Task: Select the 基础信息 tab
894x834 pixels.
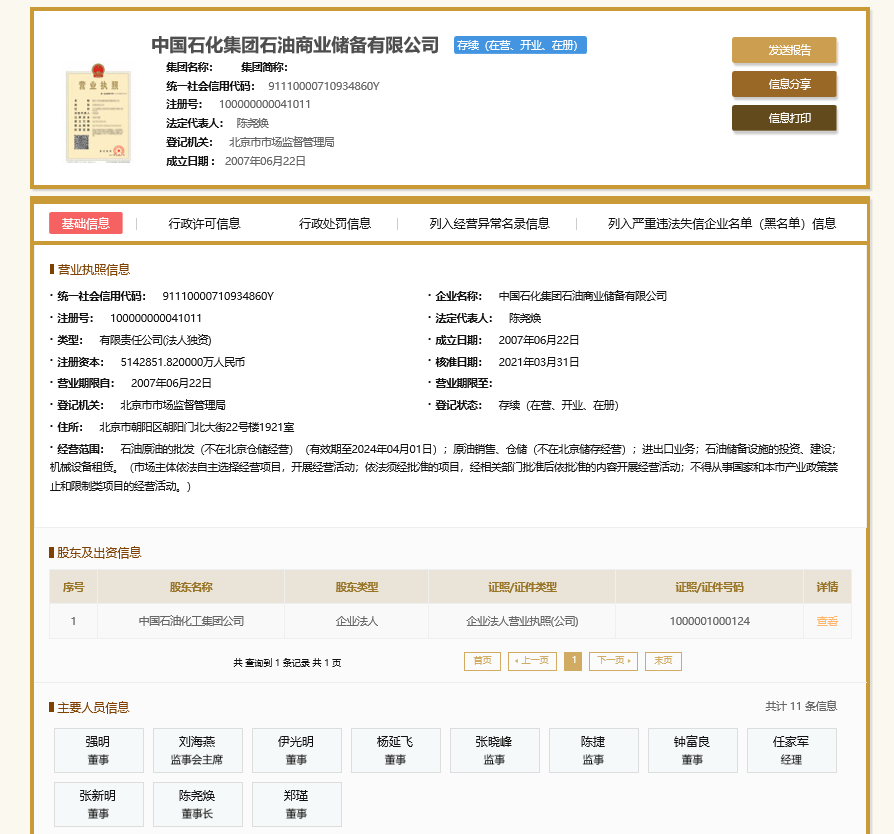Action: (x=86, y=223)
